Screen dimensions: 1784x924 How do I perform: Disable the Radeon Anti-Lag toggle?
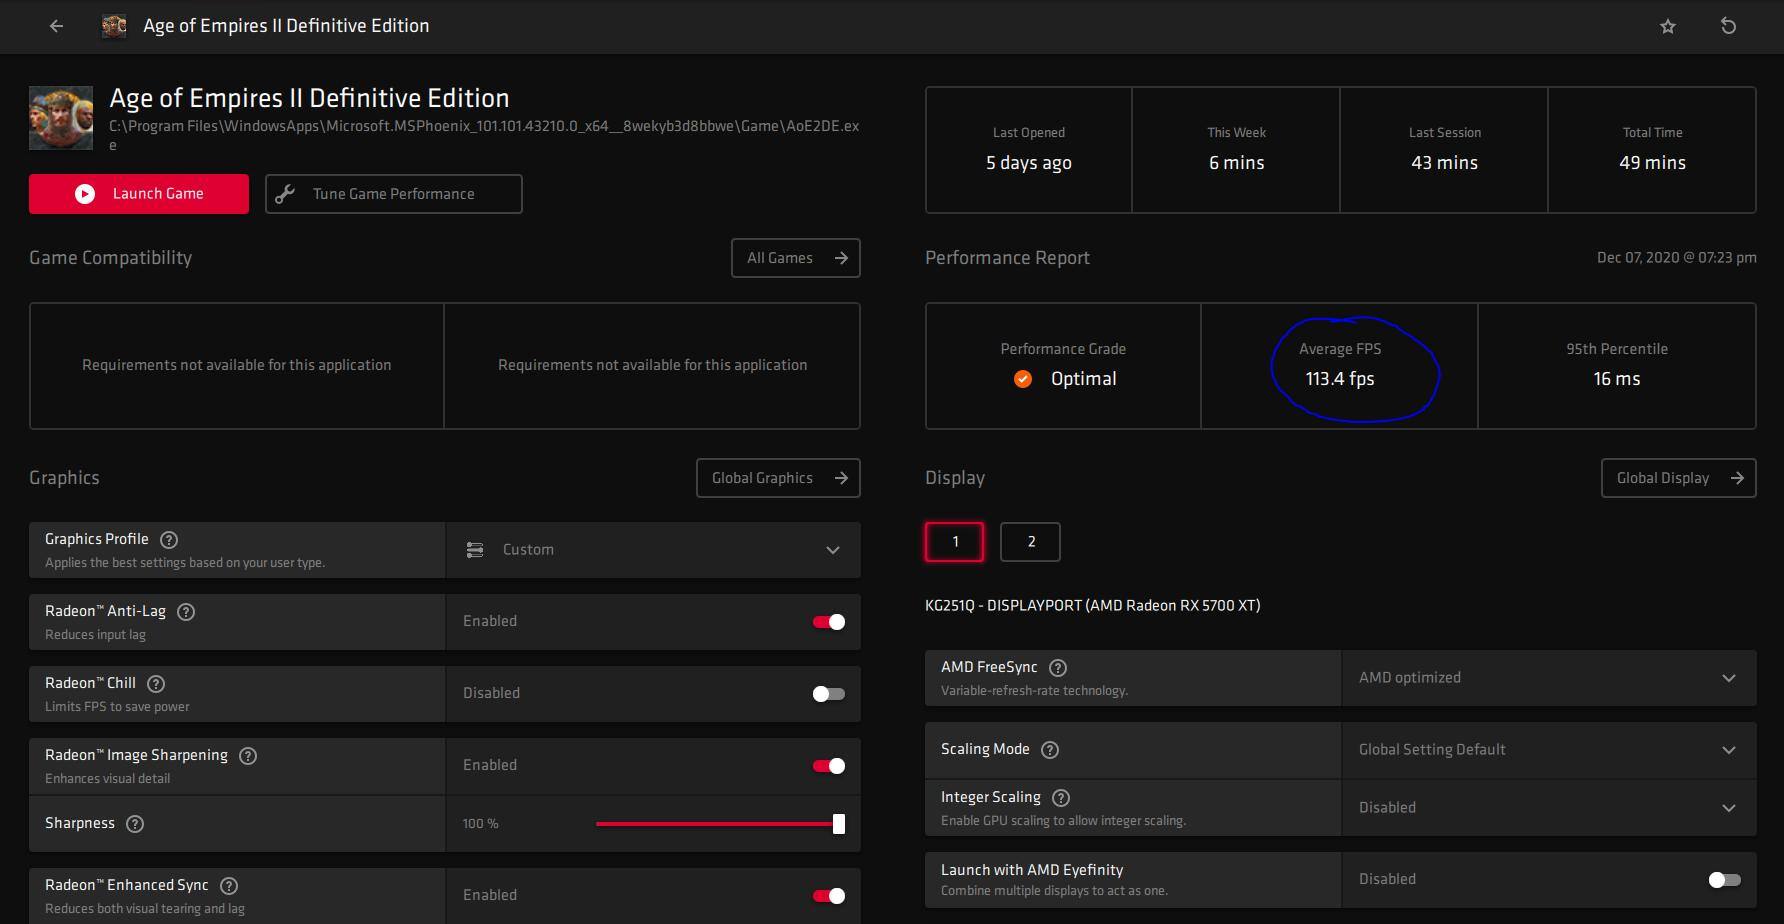tap(829, 622)
